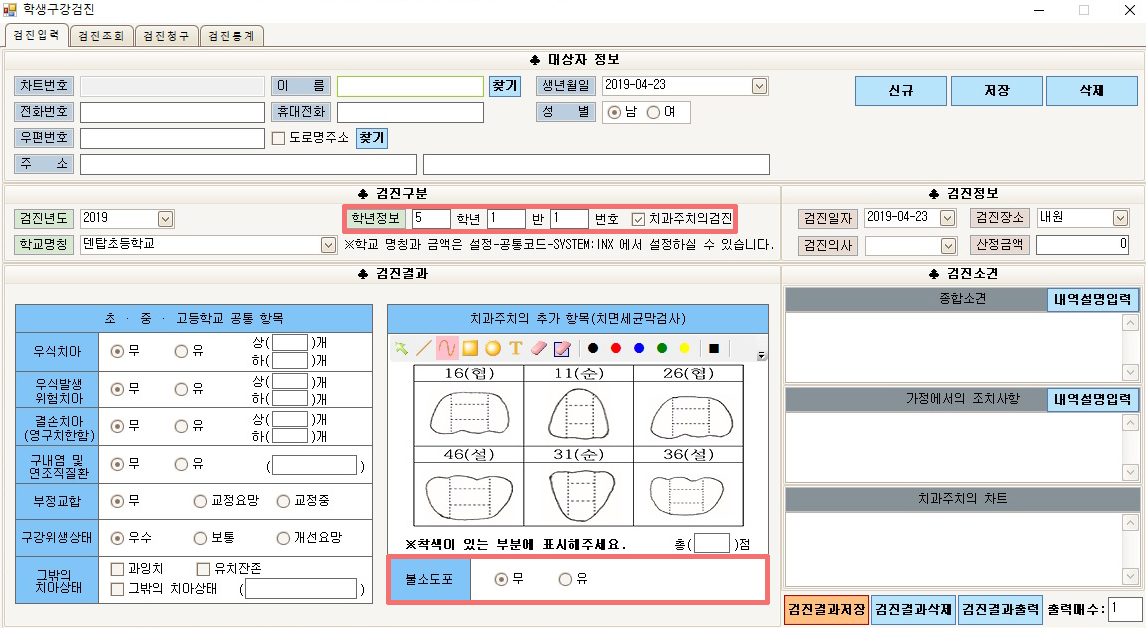
Task: Click the 학년 grade number field
Action: point(431,218)
